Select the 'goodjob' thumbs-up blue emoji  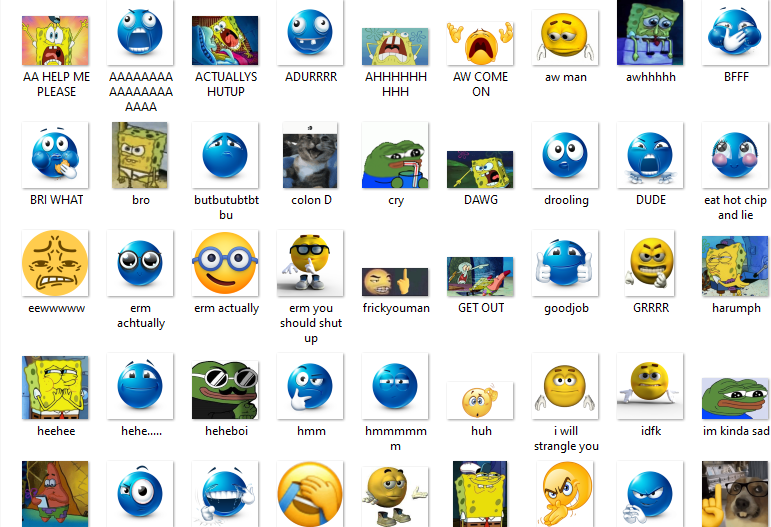point(565,264)
